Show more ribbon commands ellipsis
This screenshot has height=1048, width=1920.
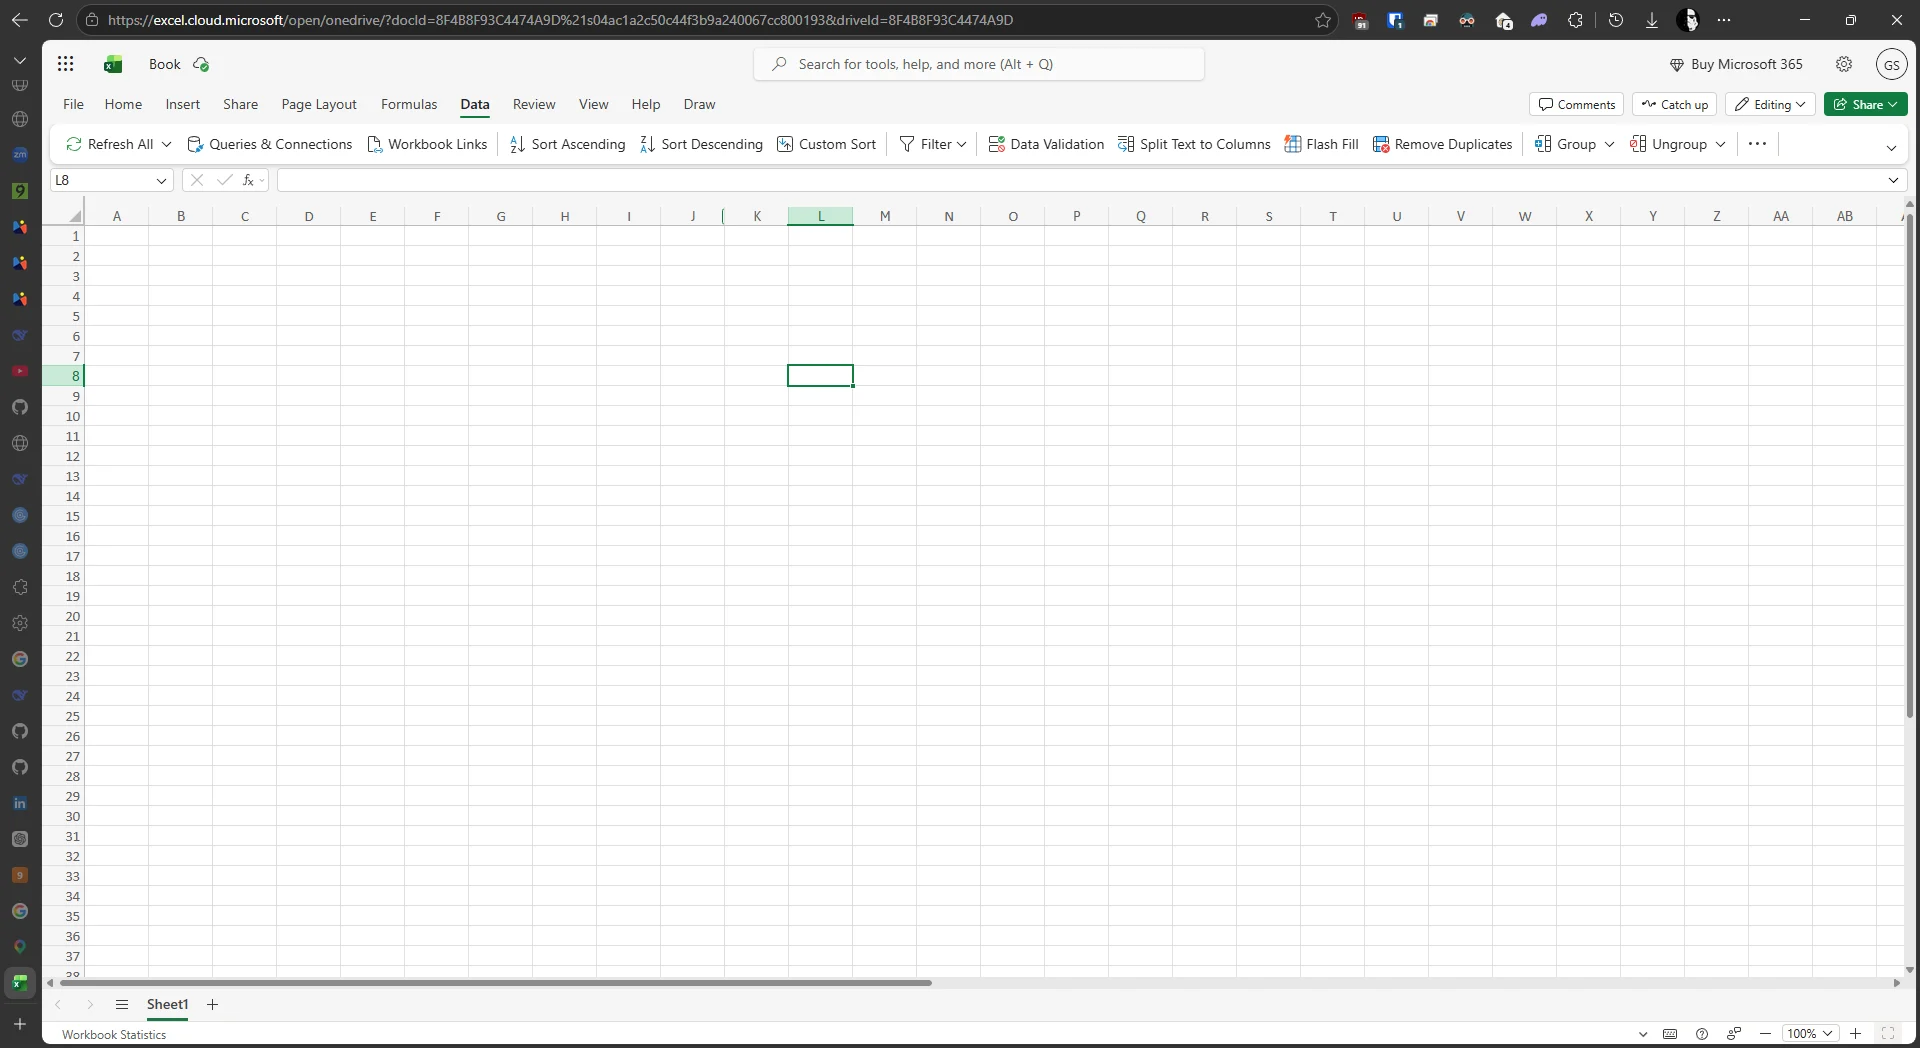point(1757,144)
